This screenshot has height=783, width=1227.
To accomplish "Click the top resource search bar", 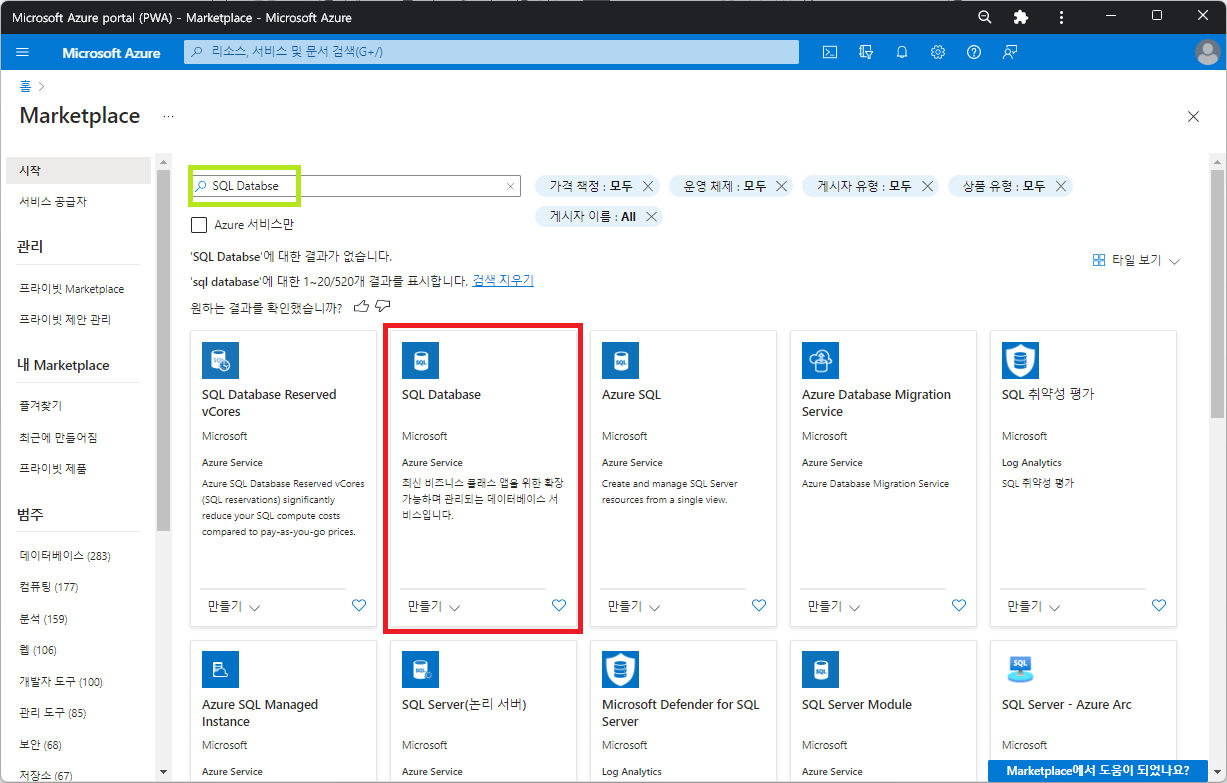I will pyautogui.click(x=491, y=52).
